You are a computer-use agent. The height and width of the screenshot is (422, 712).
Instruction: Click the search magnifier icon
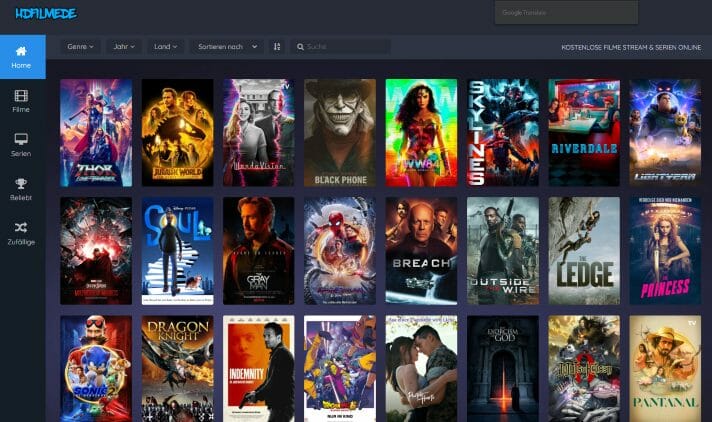click(x=300, y=47)
